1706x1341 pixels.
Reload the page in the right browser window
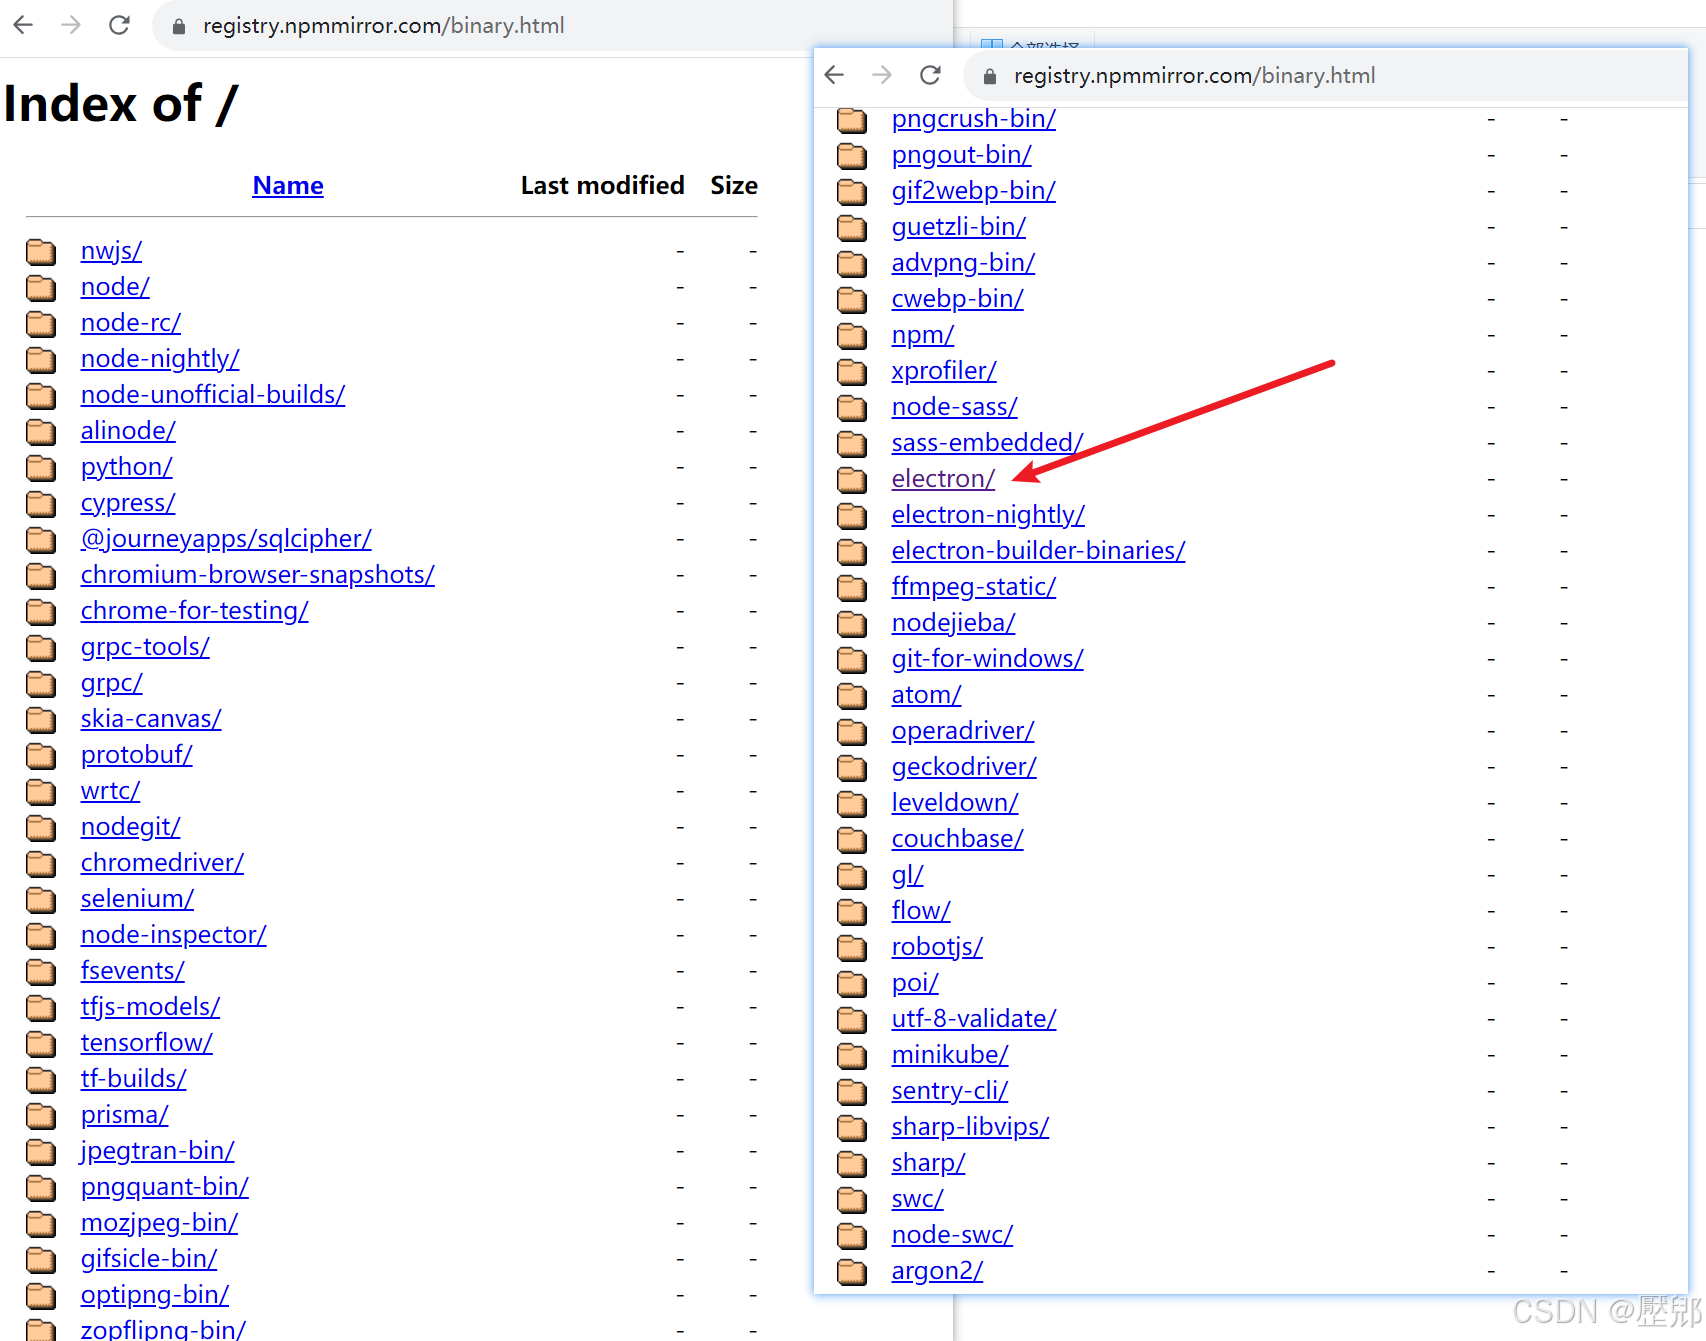[930, 75]
